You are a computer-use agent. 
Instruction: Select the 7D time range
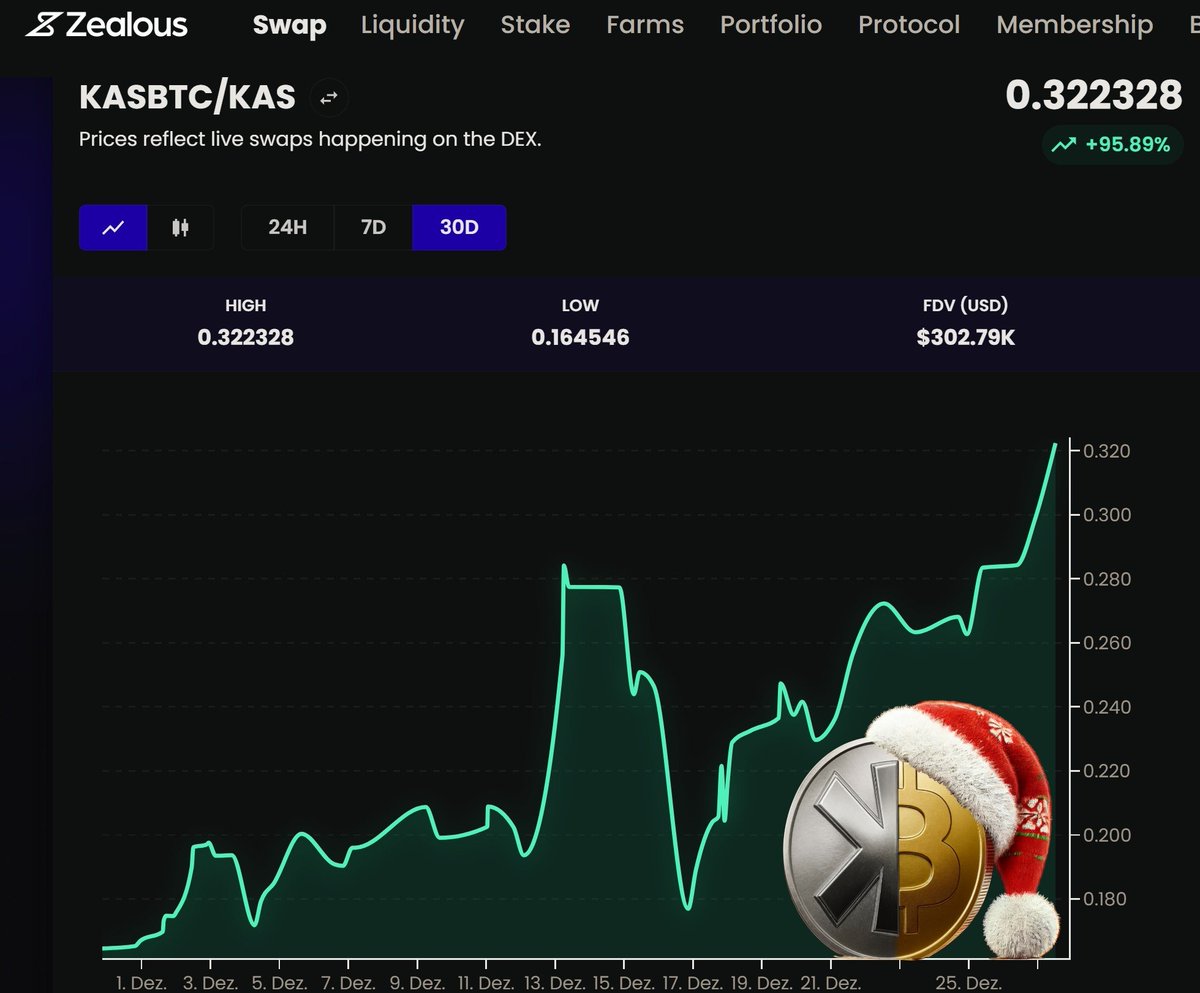(373, 227)
